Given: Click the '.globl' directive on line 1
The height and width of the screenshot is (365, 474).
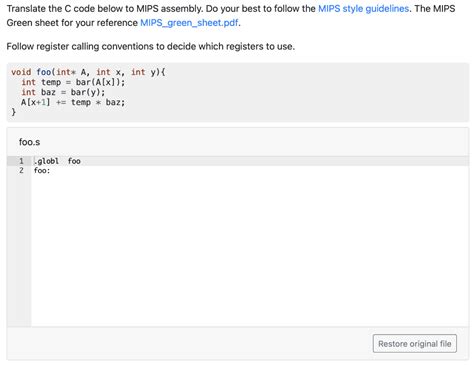Looking at the screenshot, I should point(46,161).
